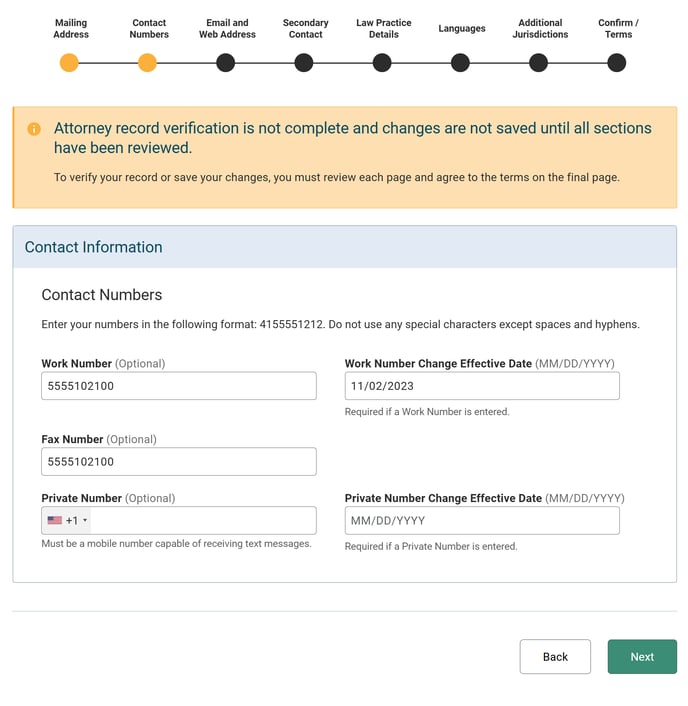
Task: Click the Secondary Contact step dot
Action: 304,63
